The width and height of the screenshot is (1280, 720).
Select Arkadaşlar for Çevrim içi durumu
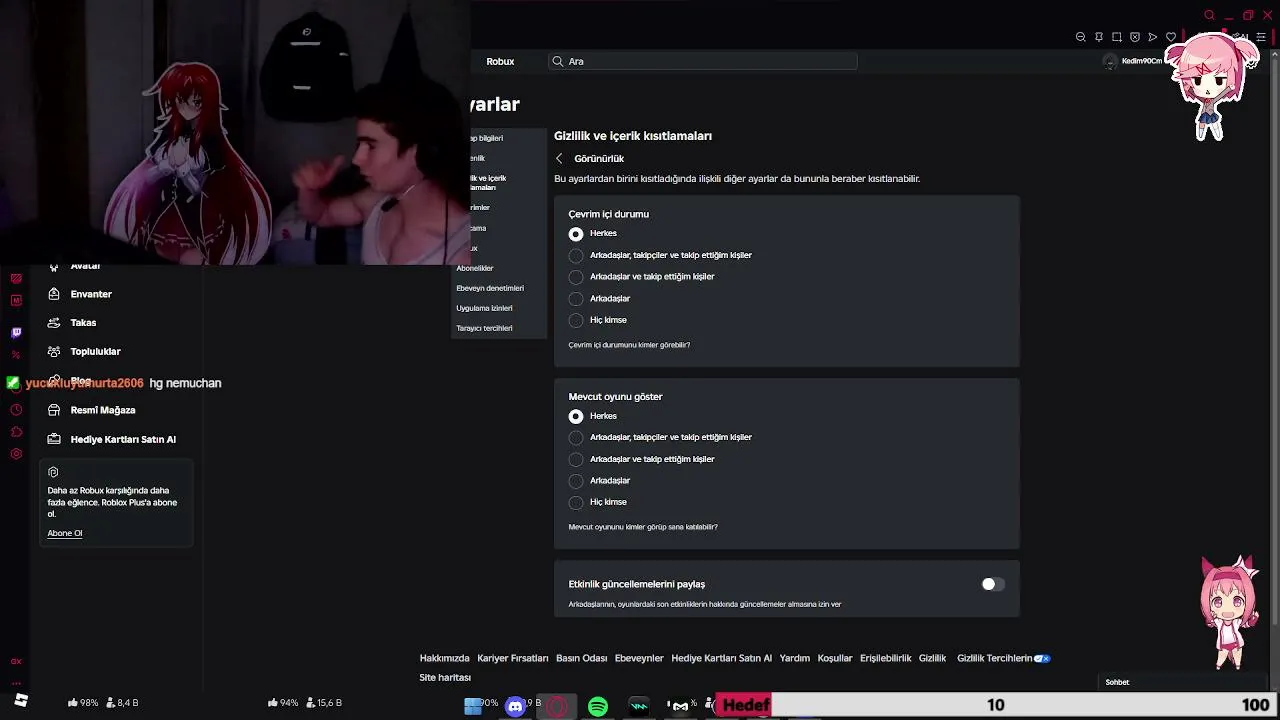tap(576, 299)
